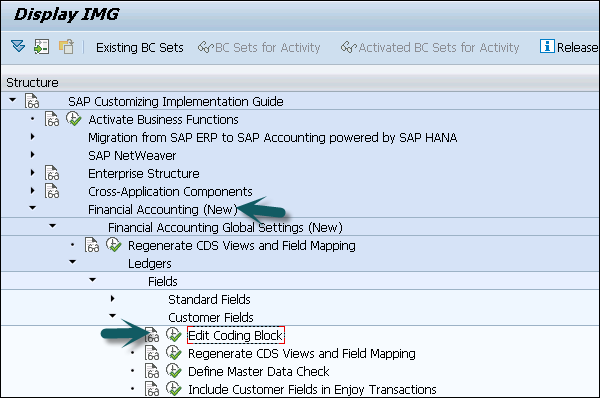Collapse the Financial Accounting (New) node
The width and height of the screenshot is (600, 398).
(33, 208)
